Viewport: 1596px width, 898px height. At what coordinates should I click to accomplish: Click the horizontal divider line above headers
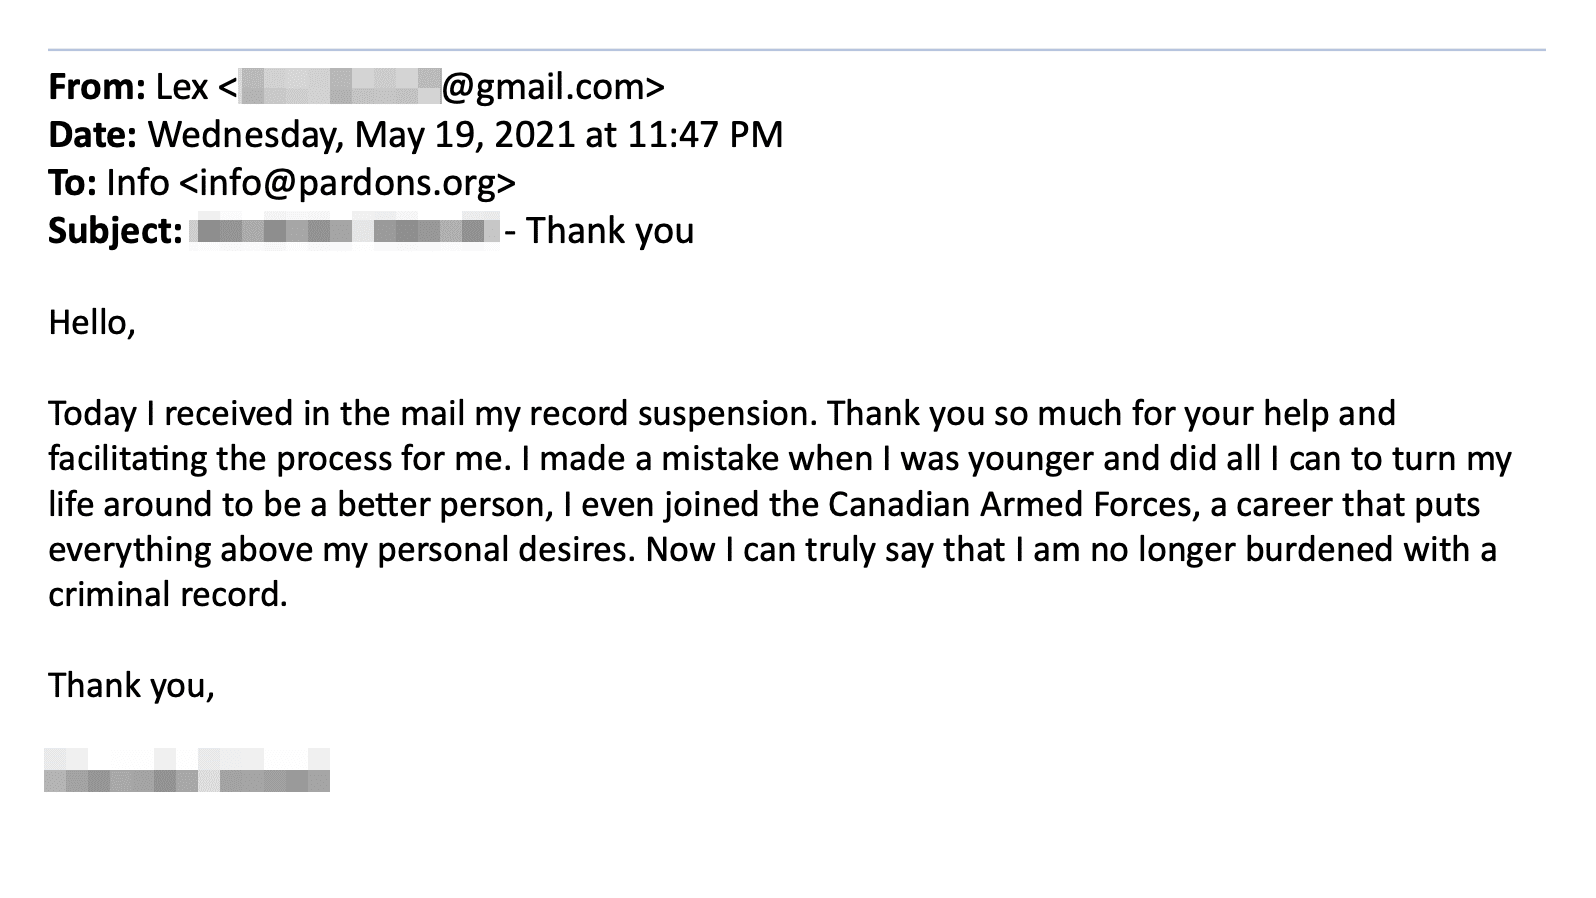[796, 50]
